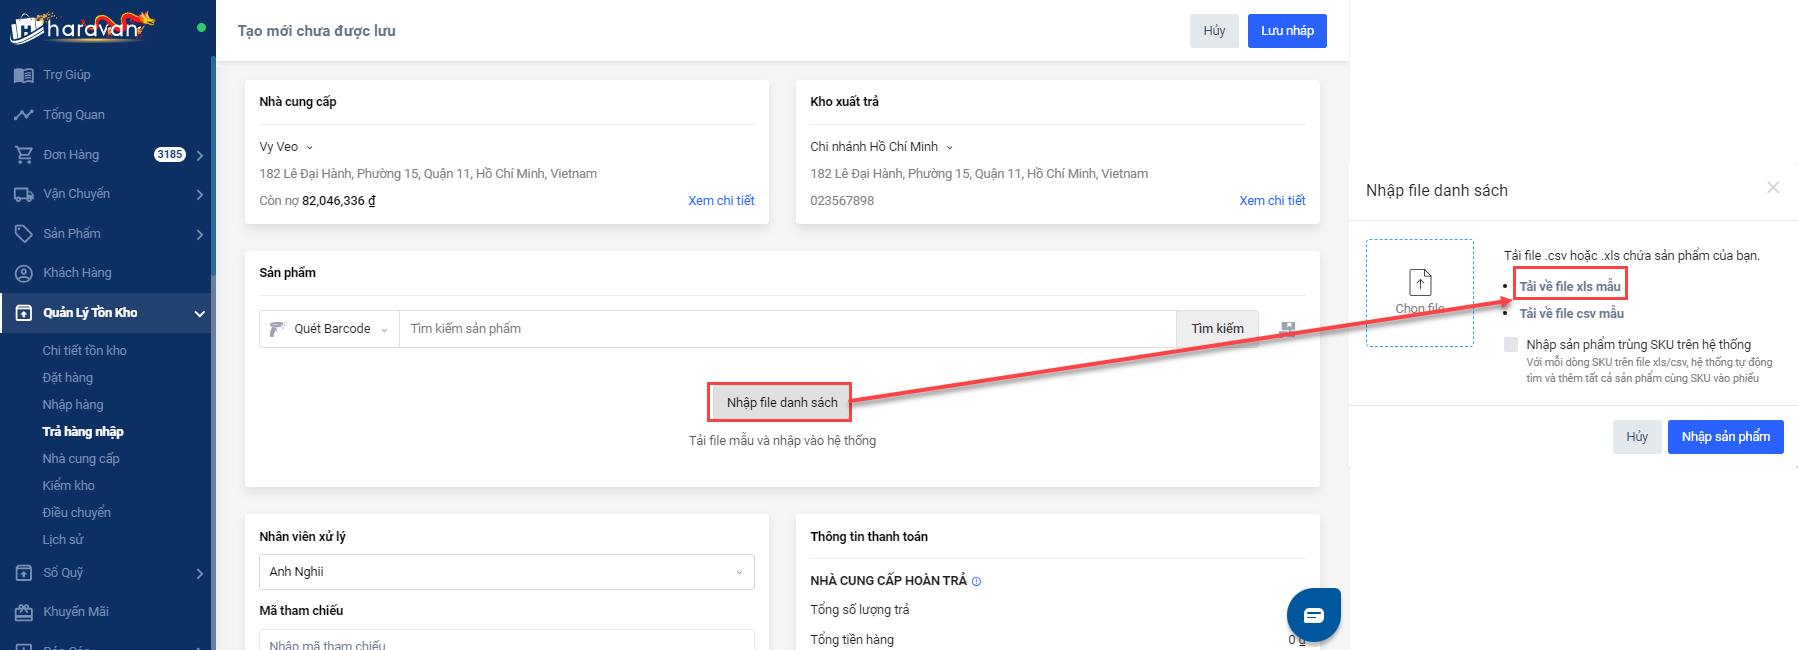Enable Nhập sản phẩm trùng SKU checkbox

click(x=1510, y=345)
